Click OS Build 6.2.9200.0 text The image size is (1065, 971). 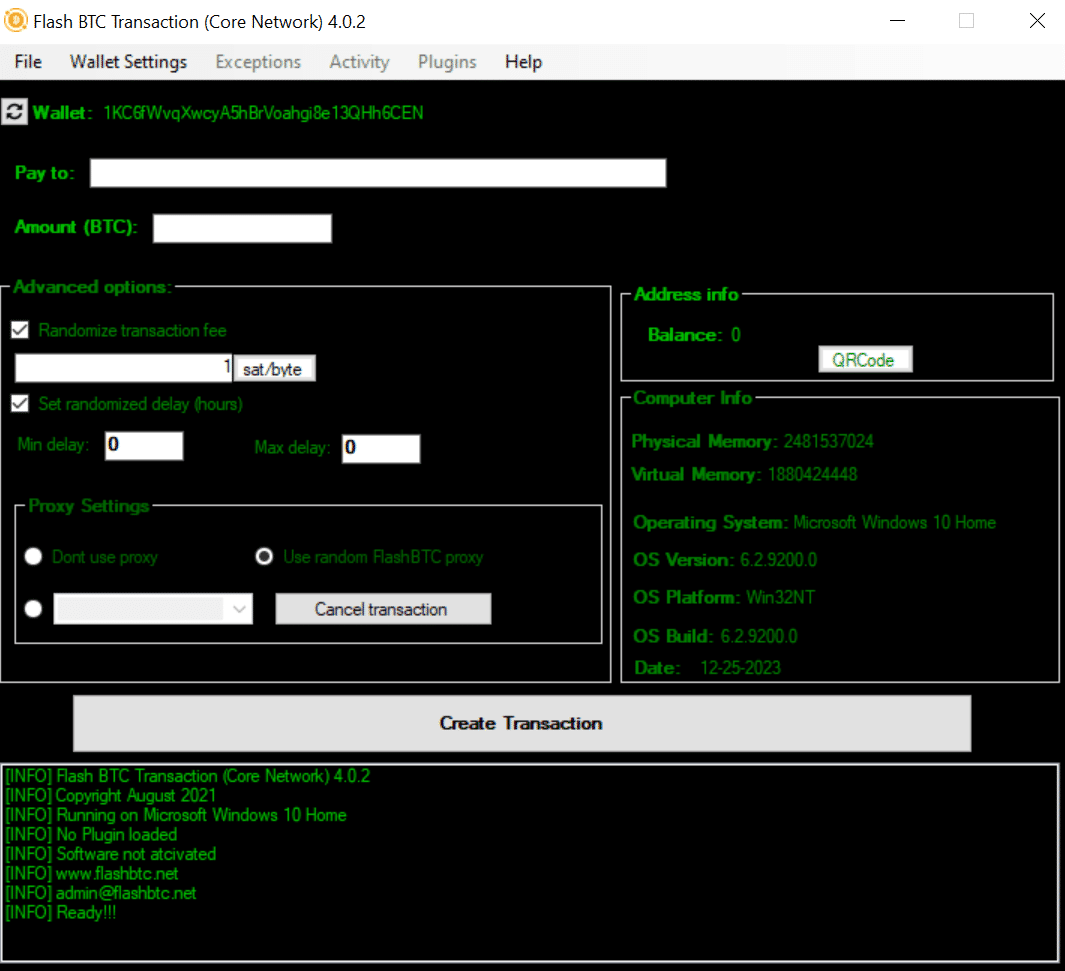tap(715, 636)
